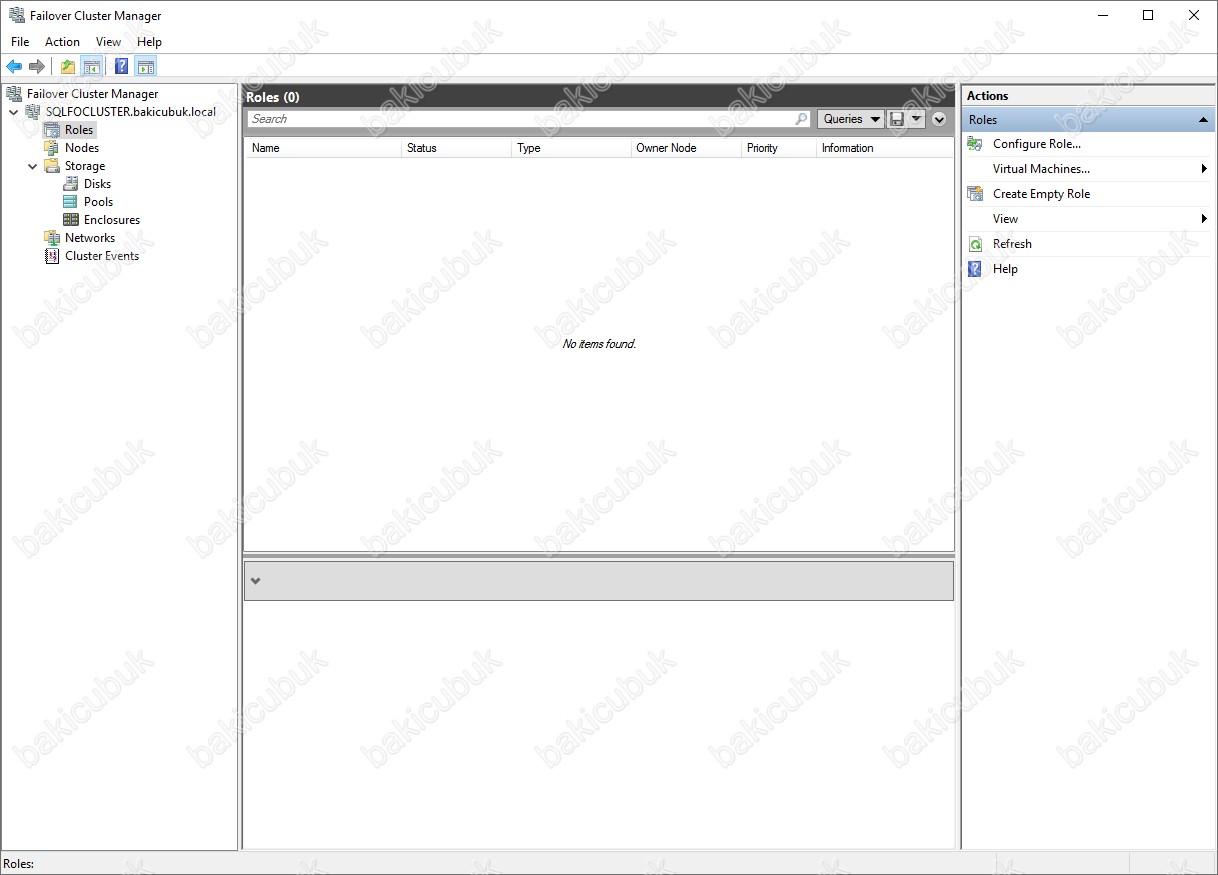This screenshot has width=1218, height=875.
Task: Open the Action menu
Action: point(62,42)
